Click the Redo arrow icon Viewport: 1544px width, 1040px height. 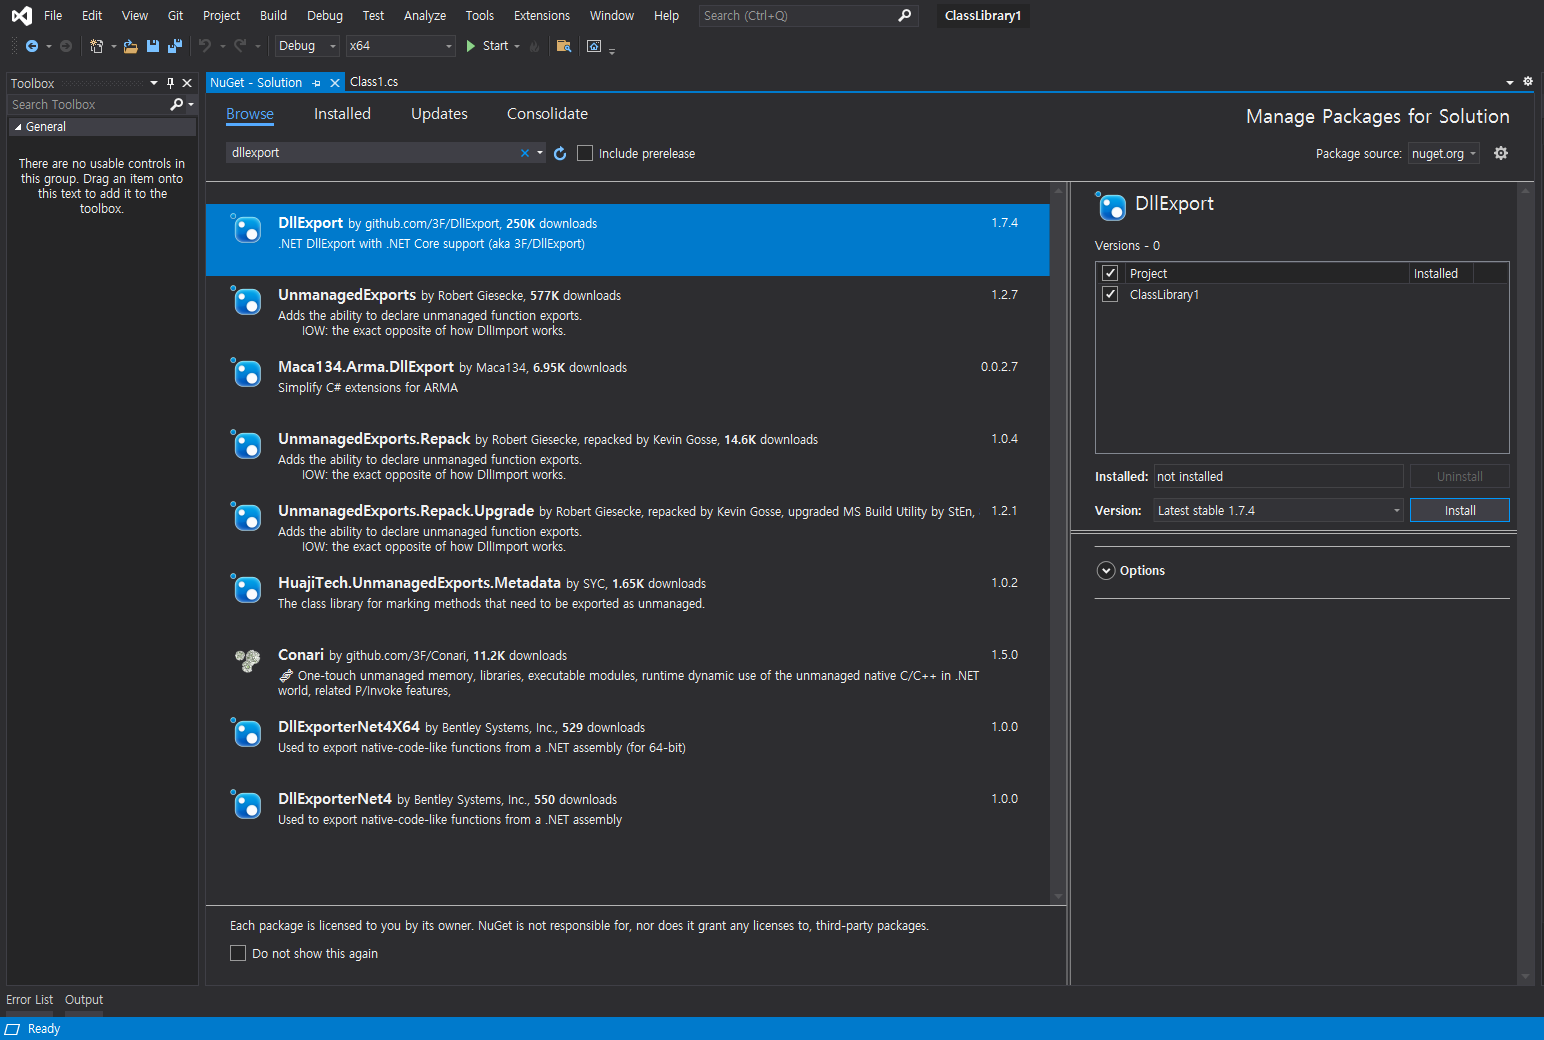(240, 46)
